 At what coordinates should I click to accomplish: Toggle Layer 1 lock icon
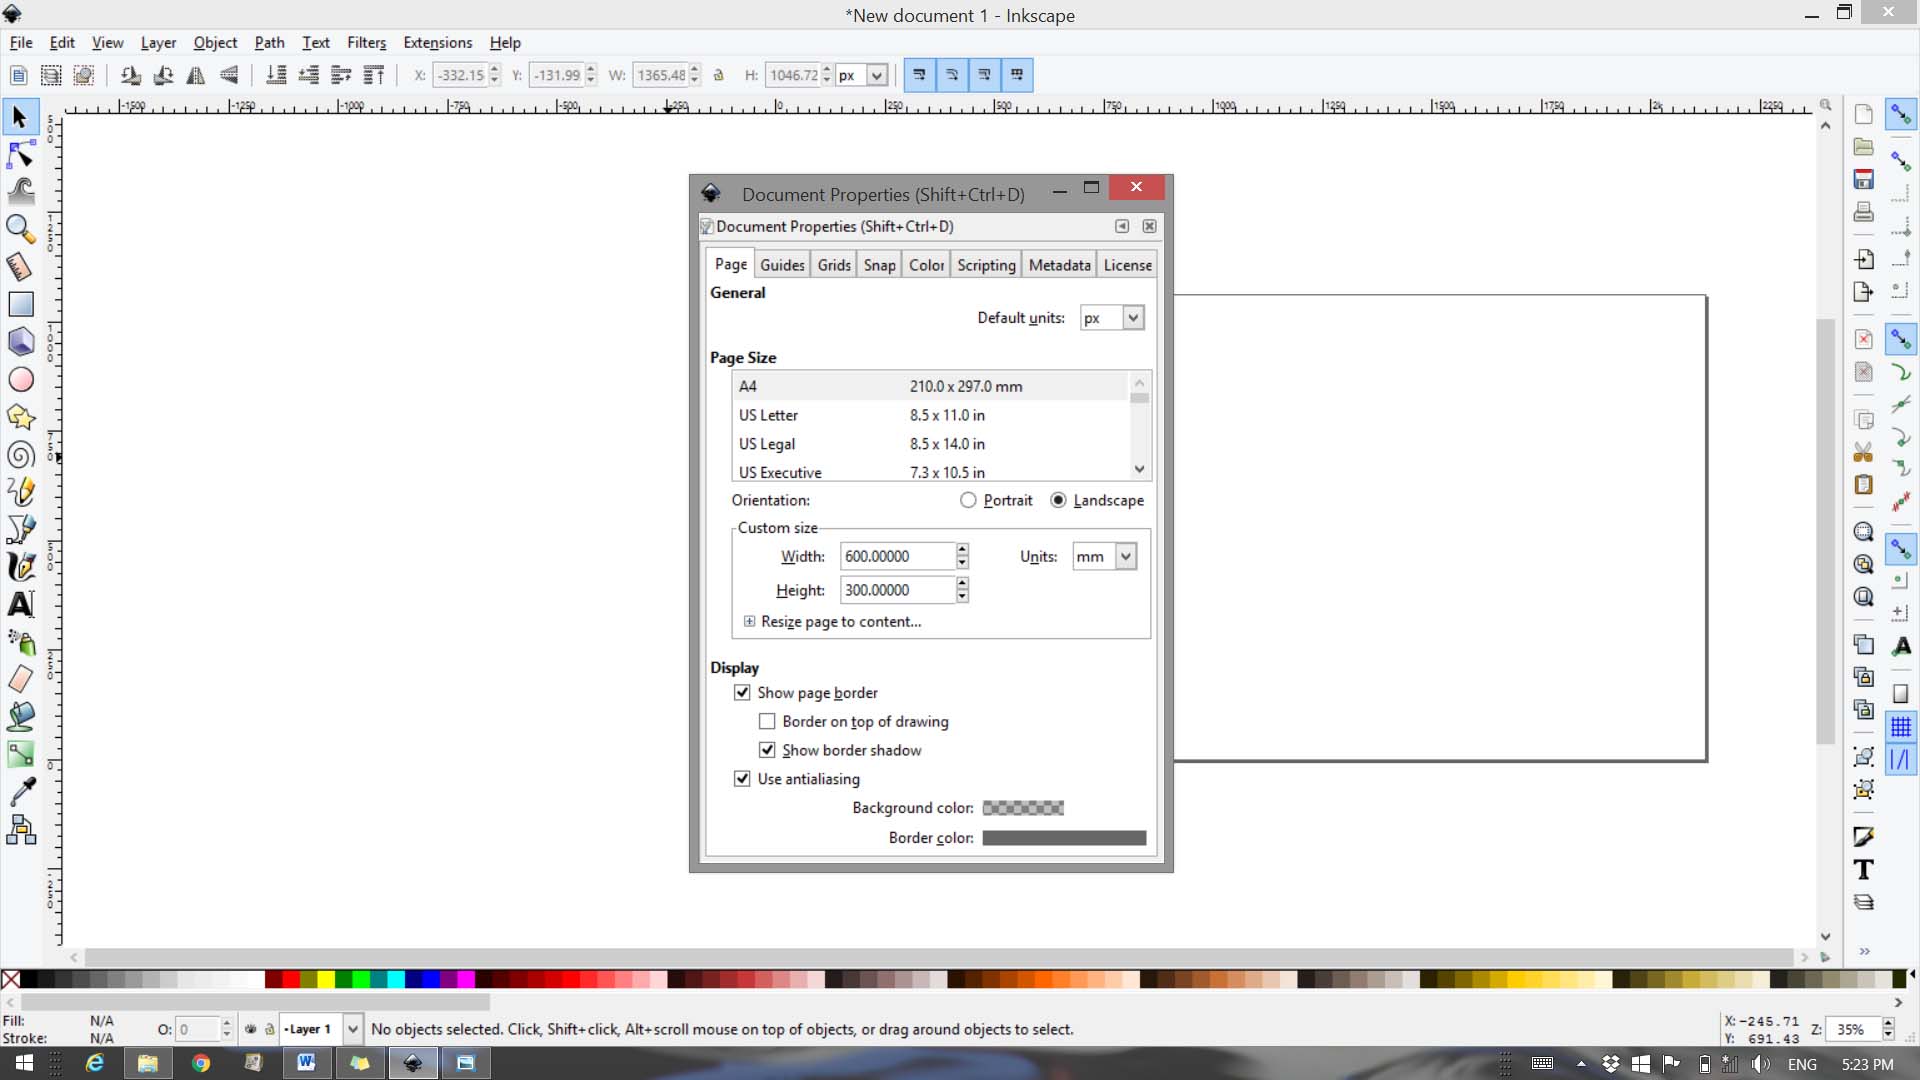tap(269, 1029)
